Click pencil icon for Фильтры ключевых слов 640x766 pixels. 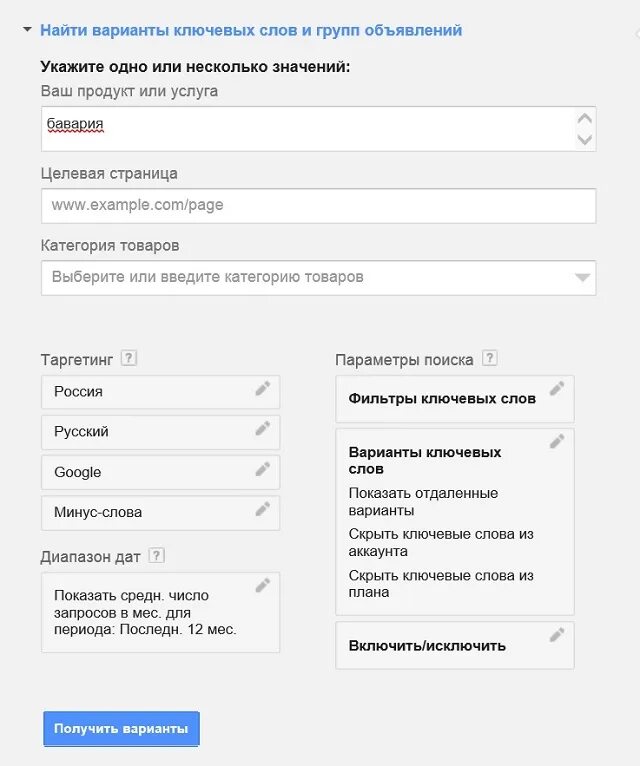(557, 388)
